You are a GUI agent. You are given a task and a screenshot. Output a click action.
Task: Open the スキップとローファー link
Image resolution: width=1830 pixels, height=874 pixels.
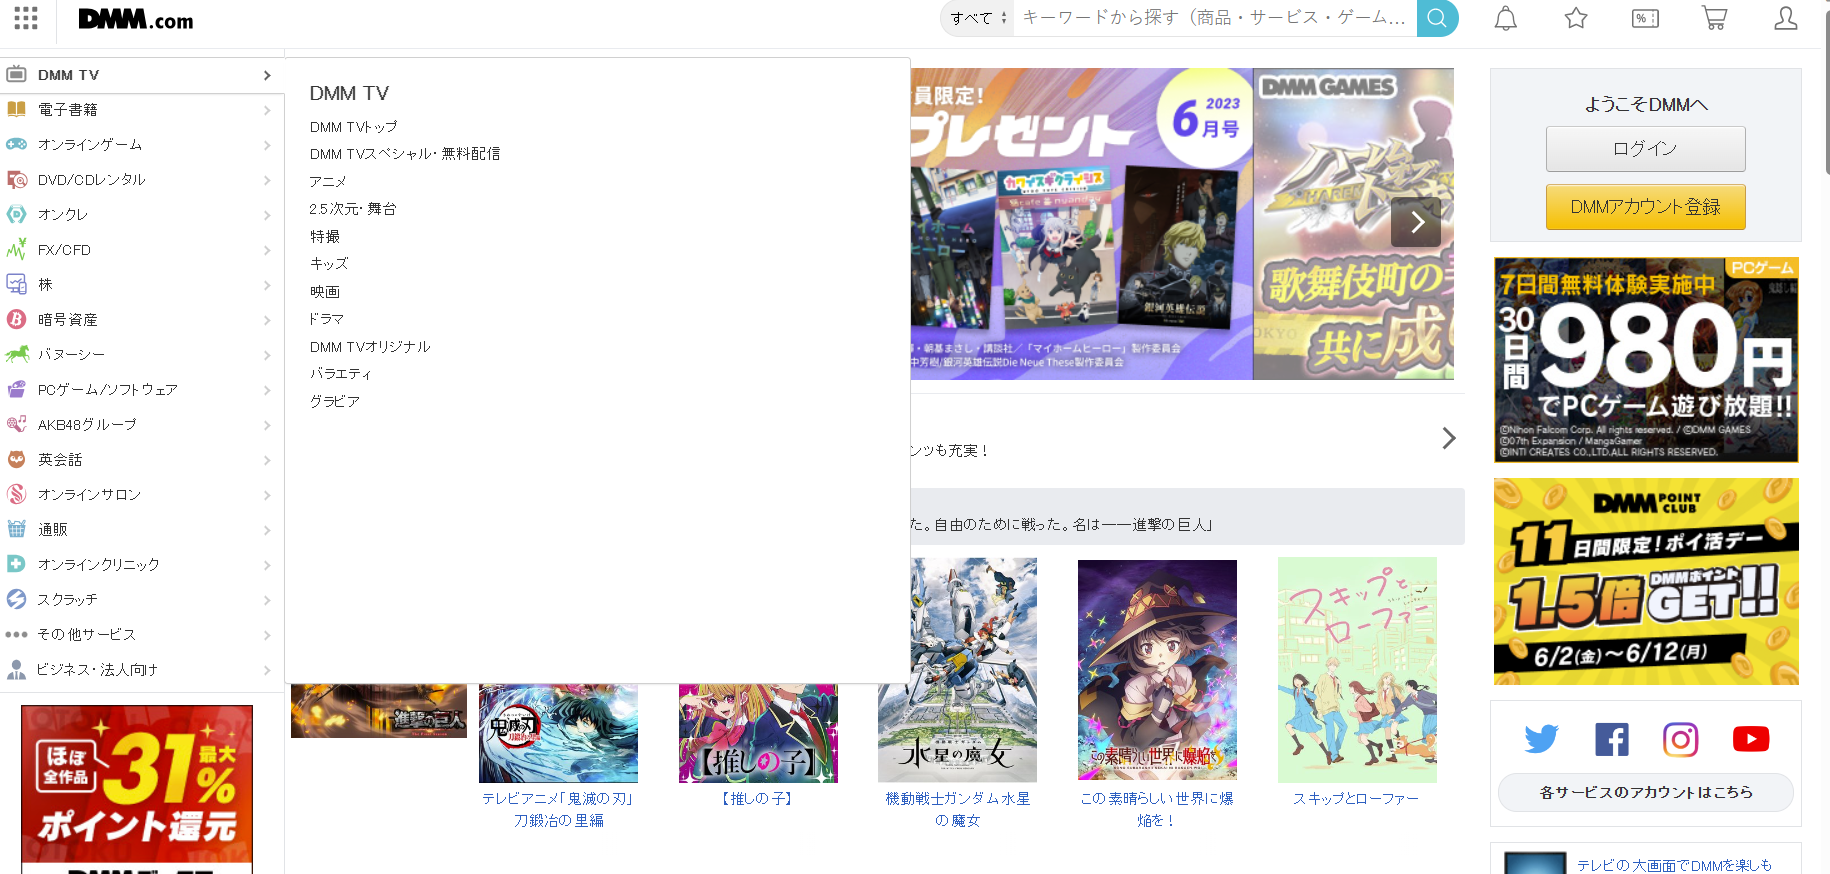(1356, 799)
